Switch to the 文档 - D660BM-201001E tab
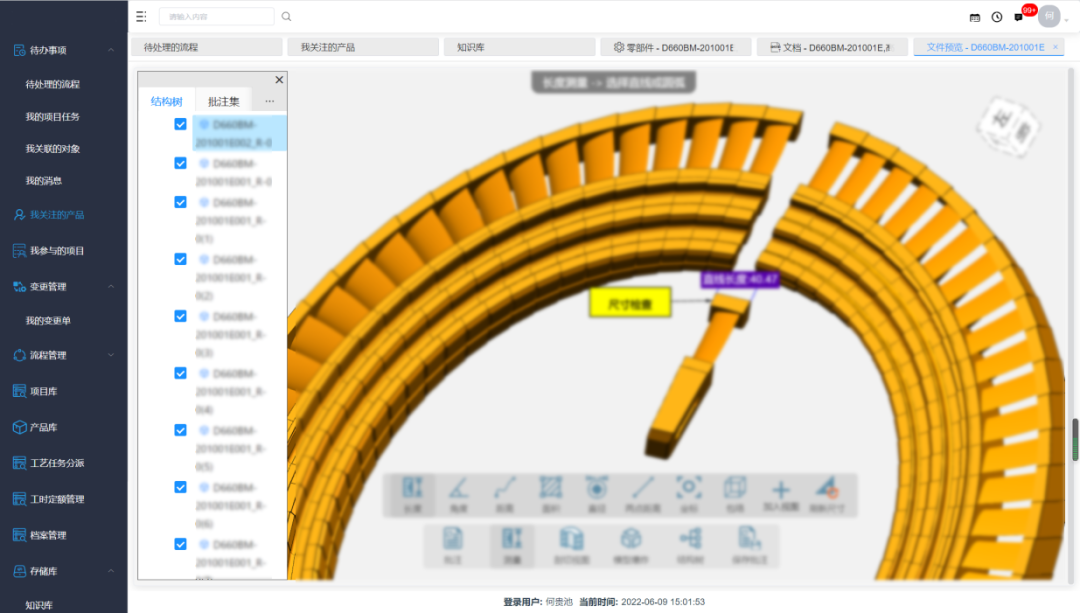The width and height of the screenshot is (1080, 613). (832, 47)
